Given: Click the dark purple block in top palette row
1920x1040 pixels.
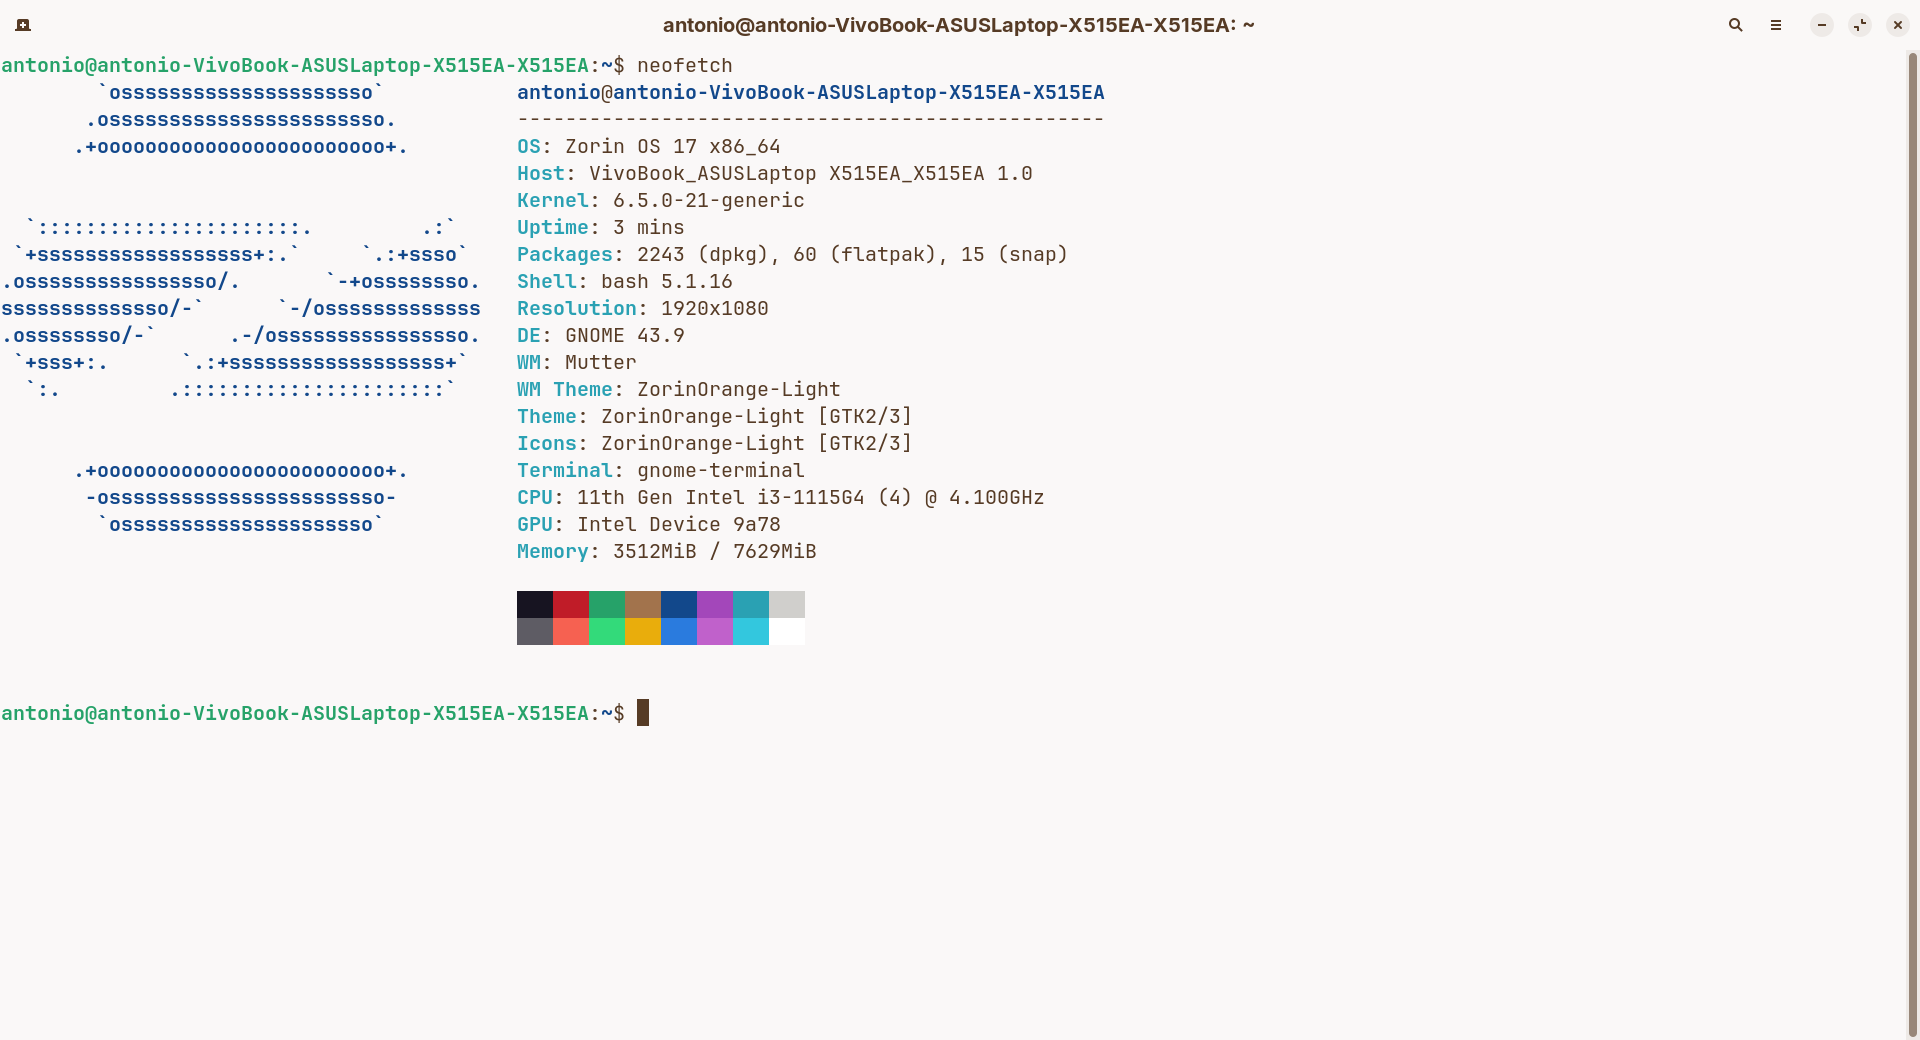Looking at the screenshot, I should 715,604.
